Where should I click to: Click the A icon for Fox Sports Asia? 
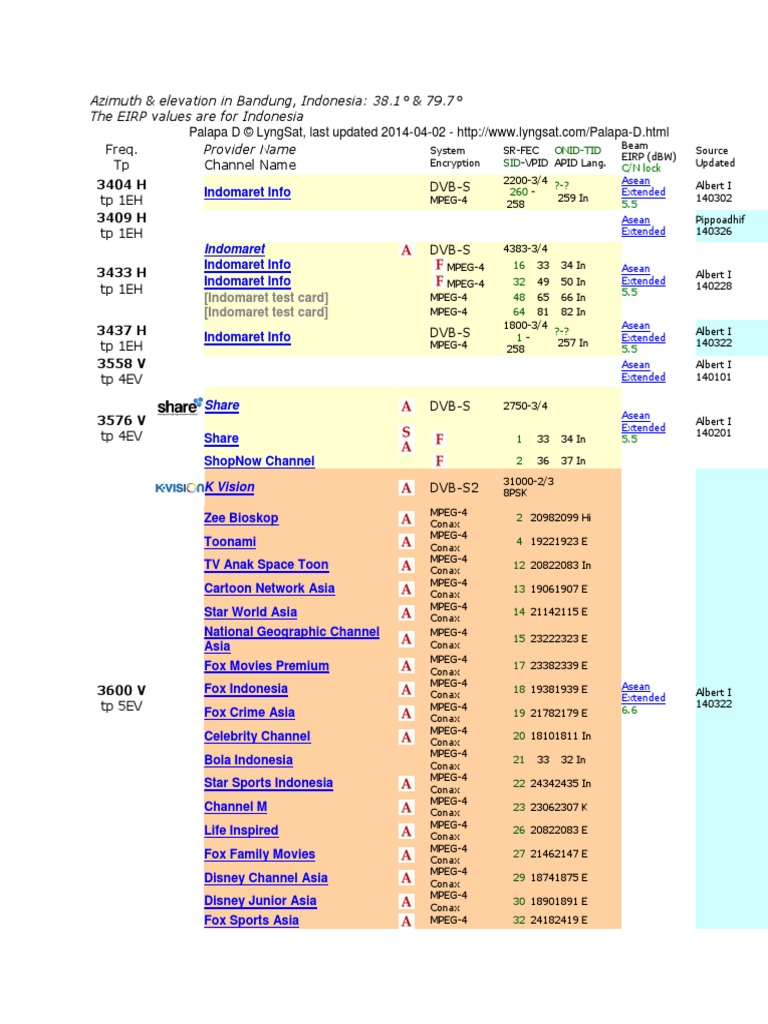coord(406,921)
